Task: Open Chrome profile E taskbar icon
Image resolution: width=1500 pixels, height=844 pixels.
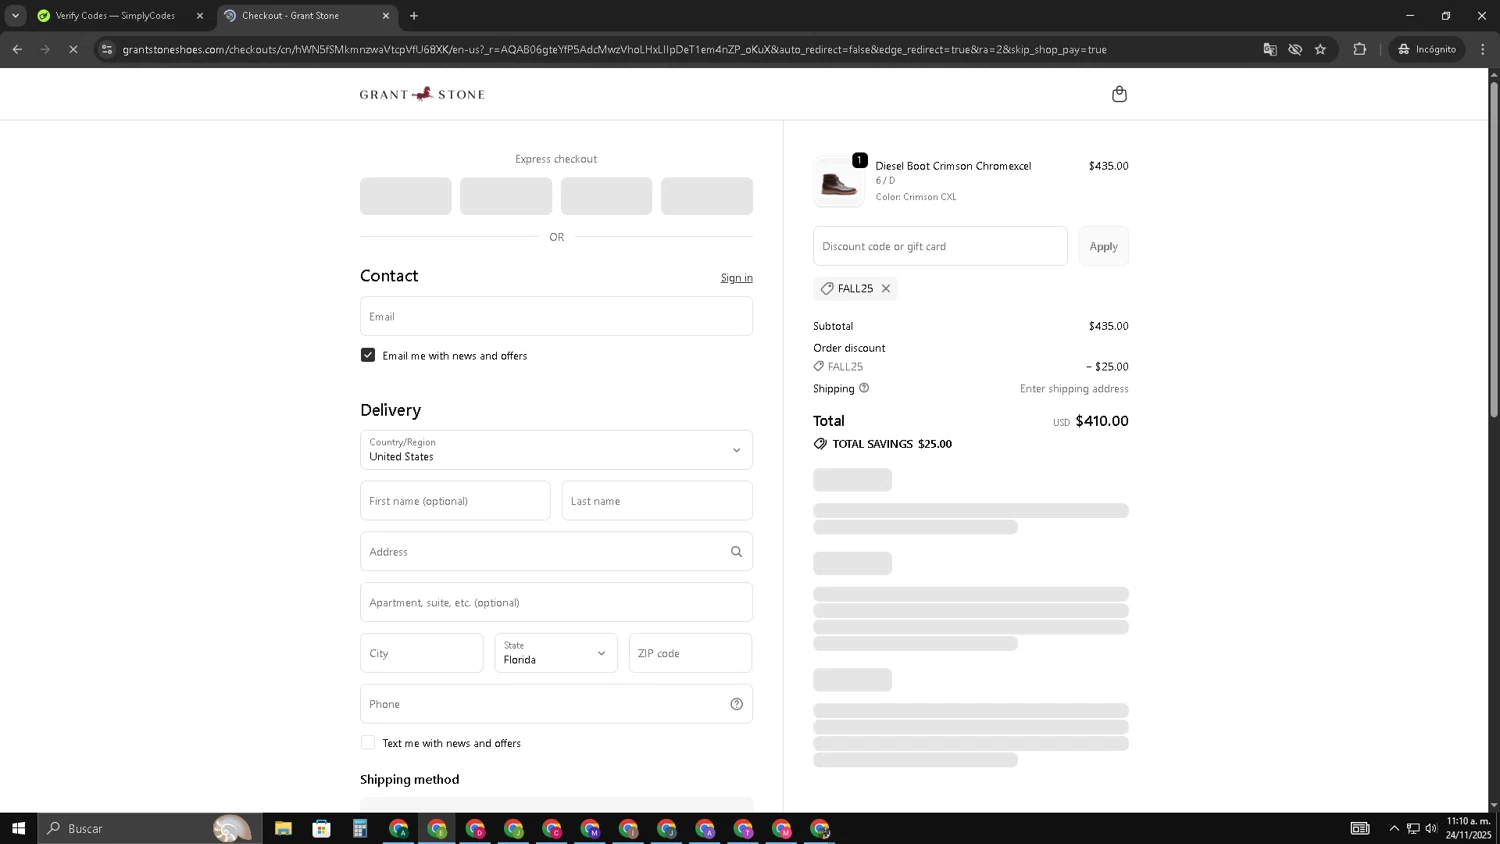Action: 437,828
